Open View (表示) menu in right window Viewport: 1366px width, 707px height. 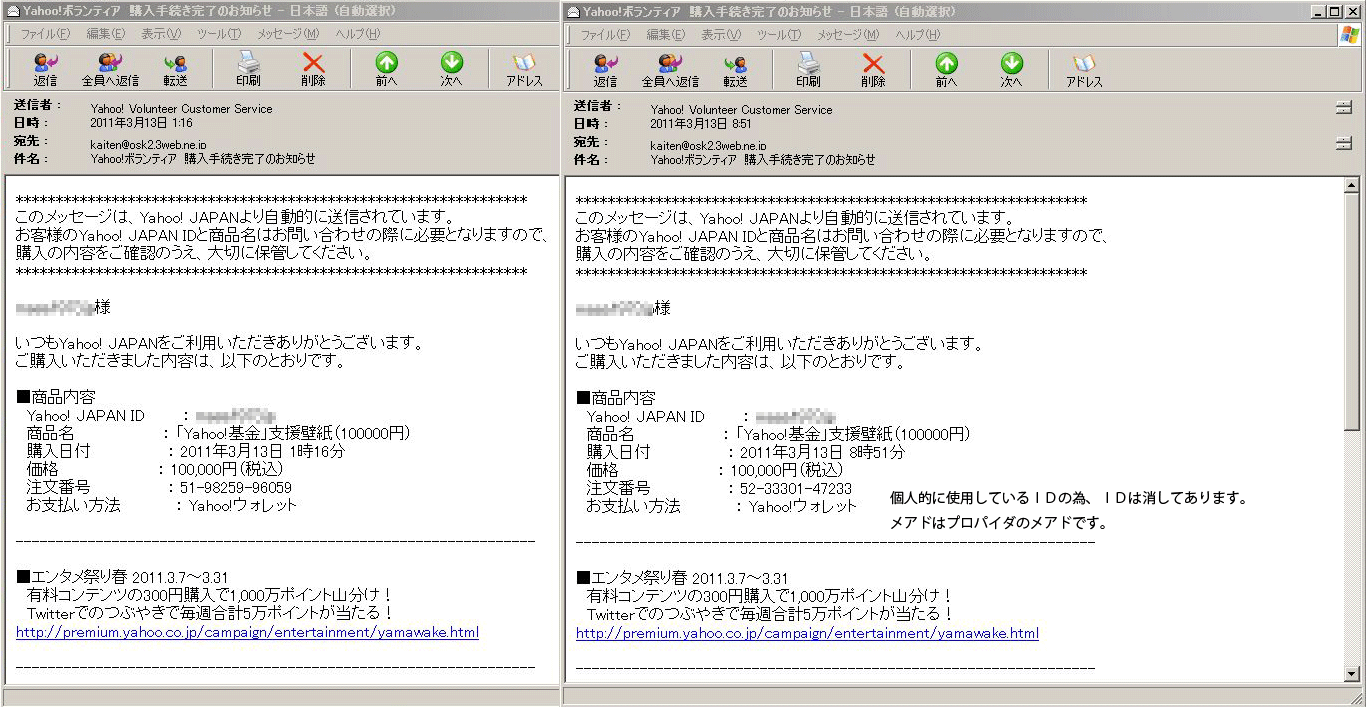coord(720,34)
